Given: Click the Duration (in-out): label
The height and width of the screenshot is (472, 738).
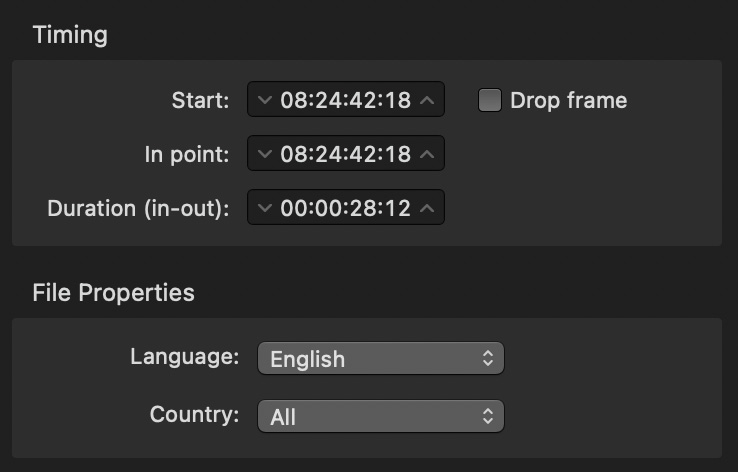Looking at the screenshot, I should coord(138,208).
